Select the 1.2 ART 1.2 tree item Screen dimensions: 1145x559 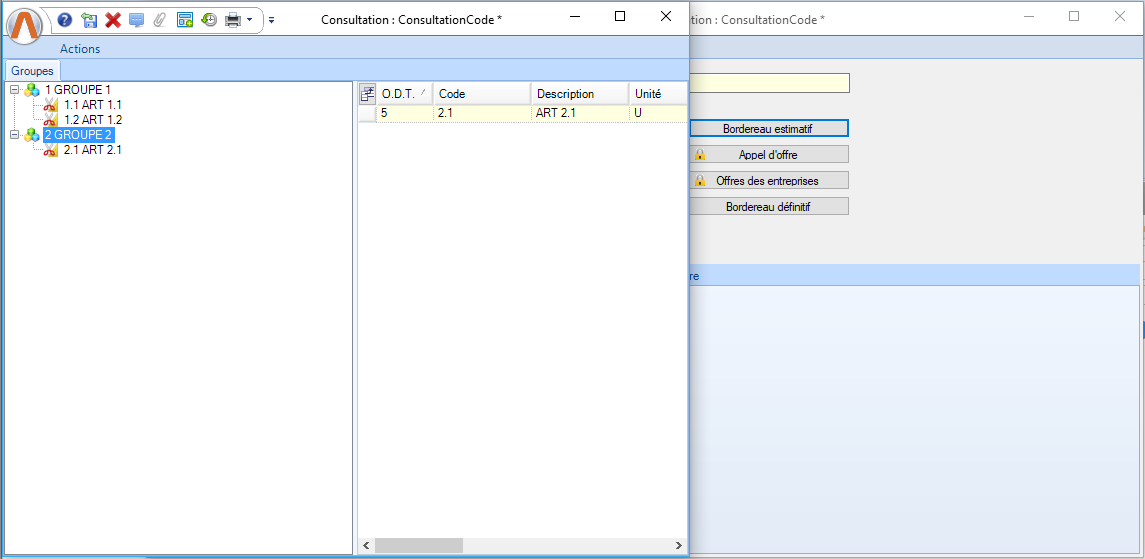click(92, 120)
